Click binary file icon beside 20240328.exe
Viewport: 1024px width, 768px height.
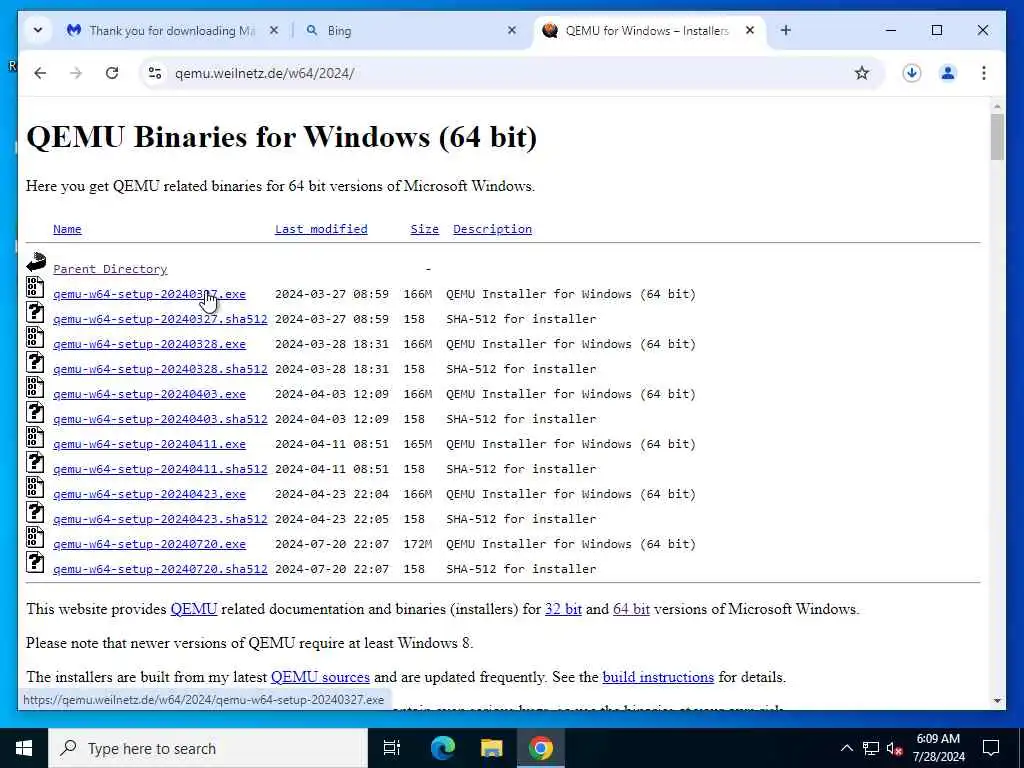(x=35, y=337)
